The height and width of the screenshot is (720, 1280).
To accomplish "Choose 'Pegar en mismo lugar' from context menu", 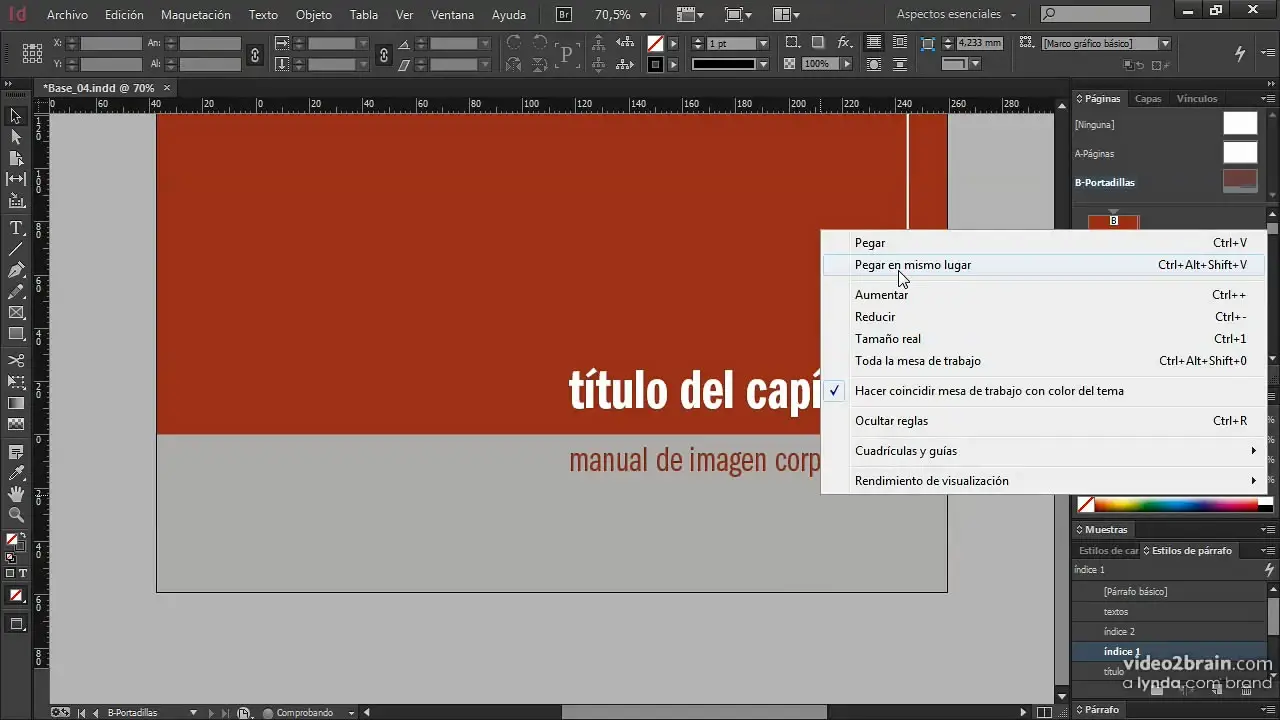I will click(x=912, y=265).
